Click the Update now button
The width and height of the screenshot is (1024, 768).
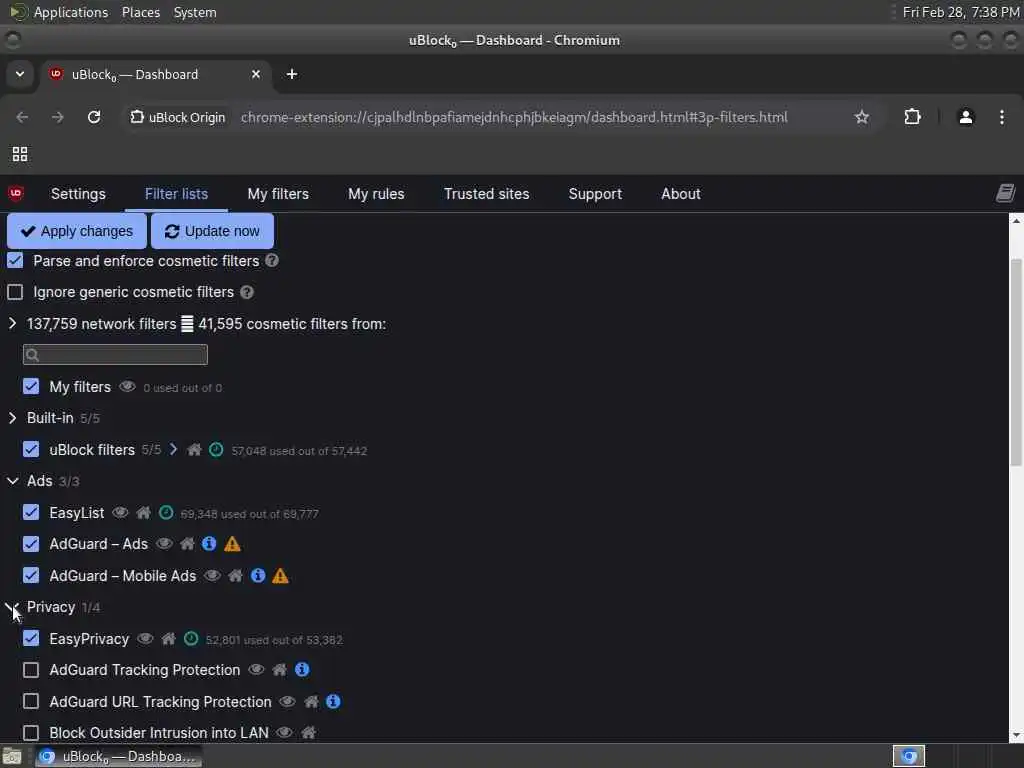click(212, 231)
